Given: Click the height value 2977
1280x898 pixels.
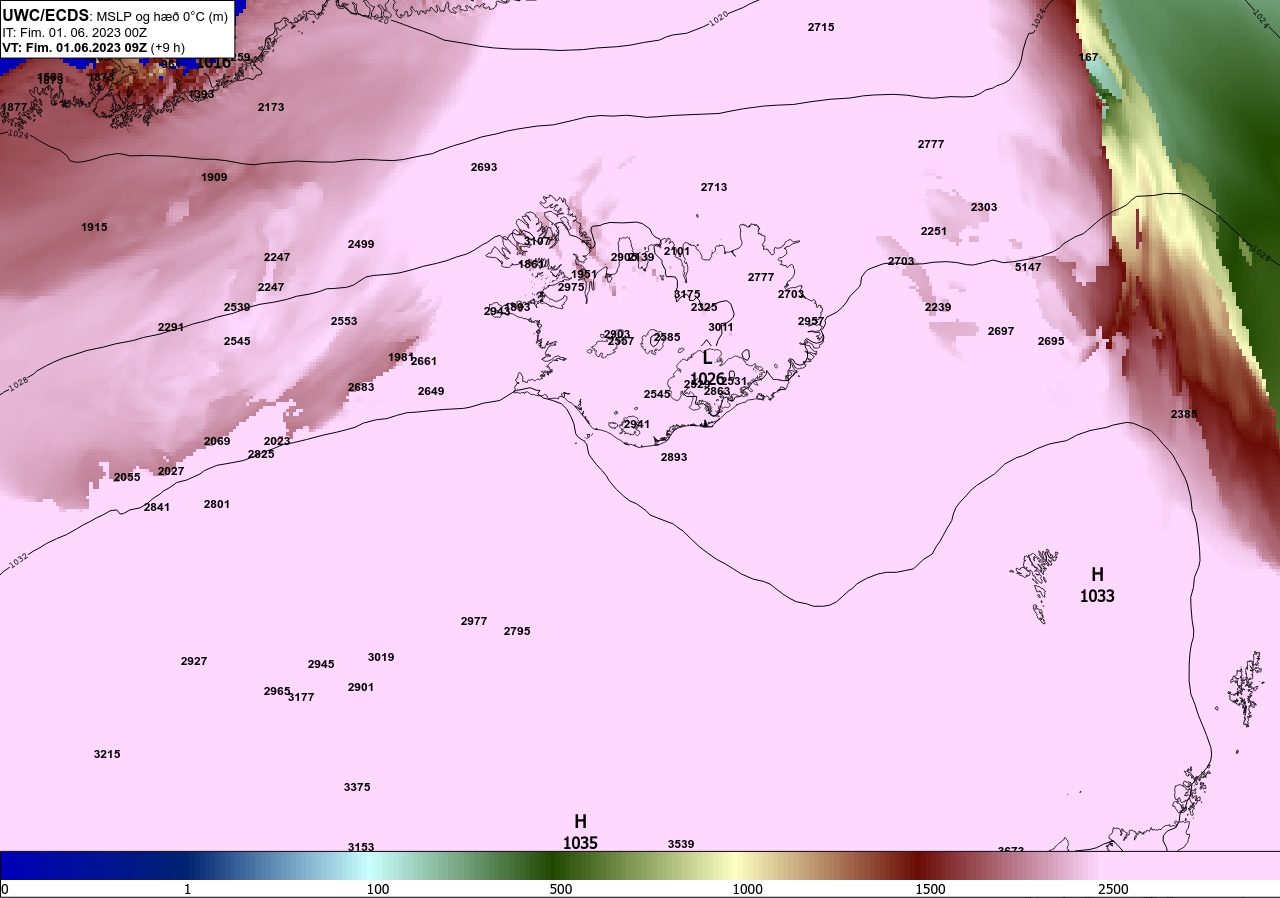Looking at the screenshot, I should 474,621.
